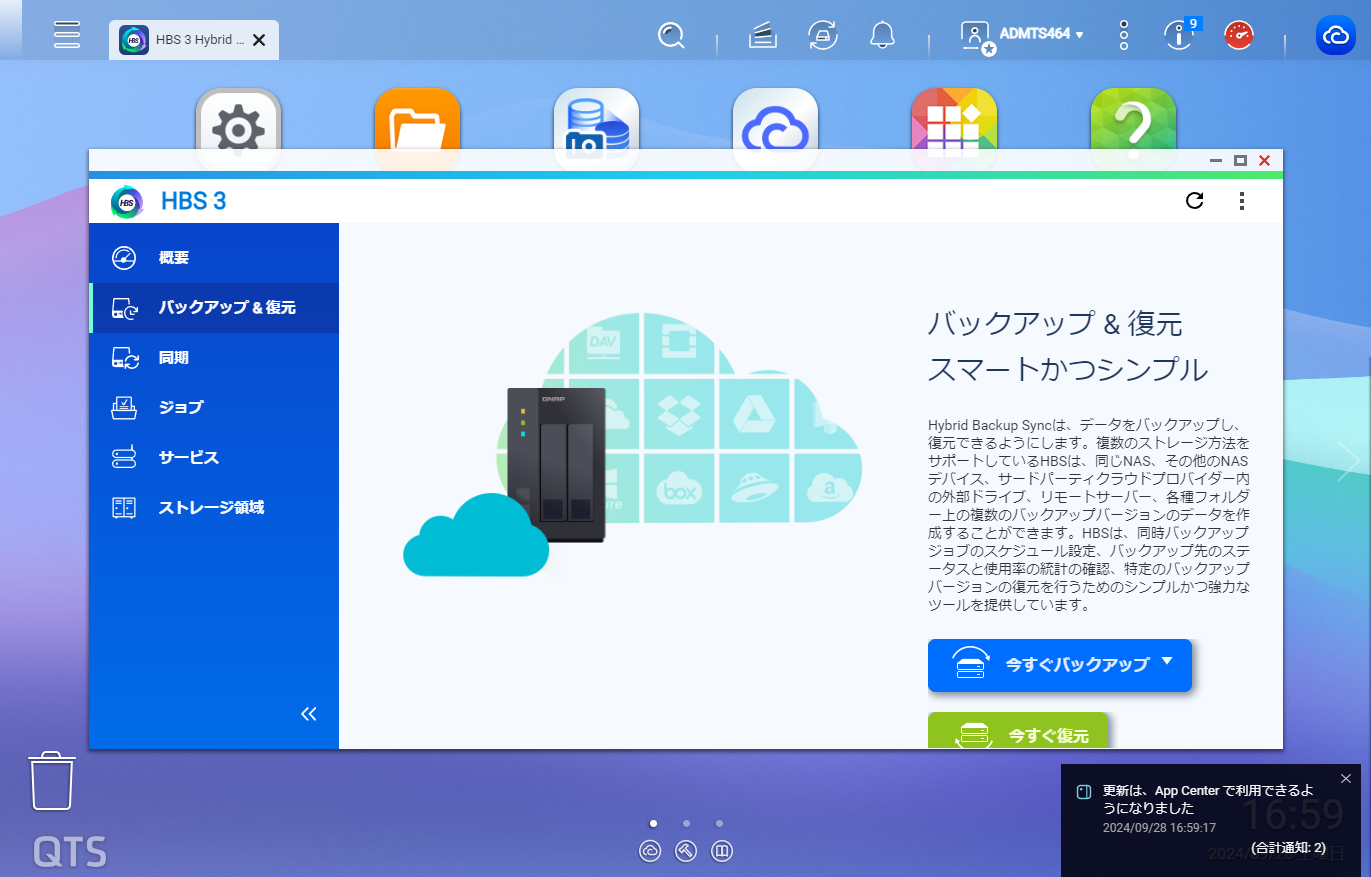
Task: Open event notifications bell icon
Action: (882, 36)
